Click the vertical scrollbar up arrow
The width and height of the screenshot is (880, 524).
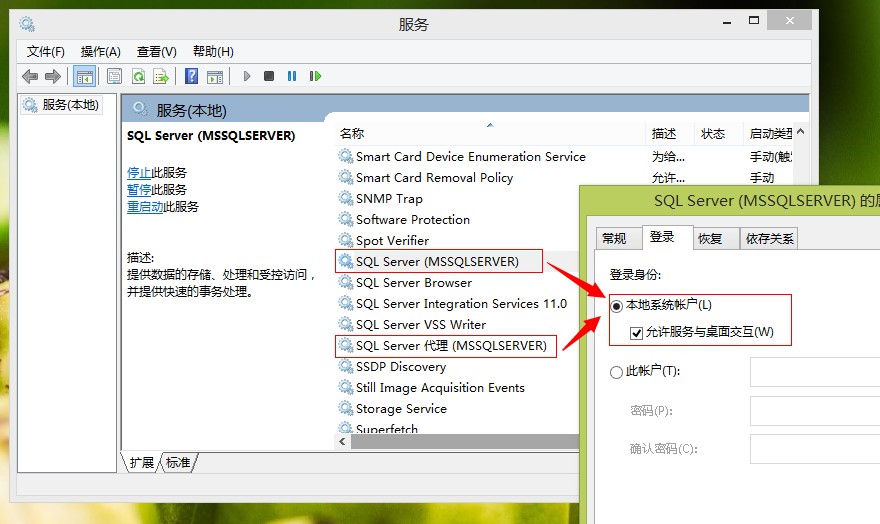point(800,132)
